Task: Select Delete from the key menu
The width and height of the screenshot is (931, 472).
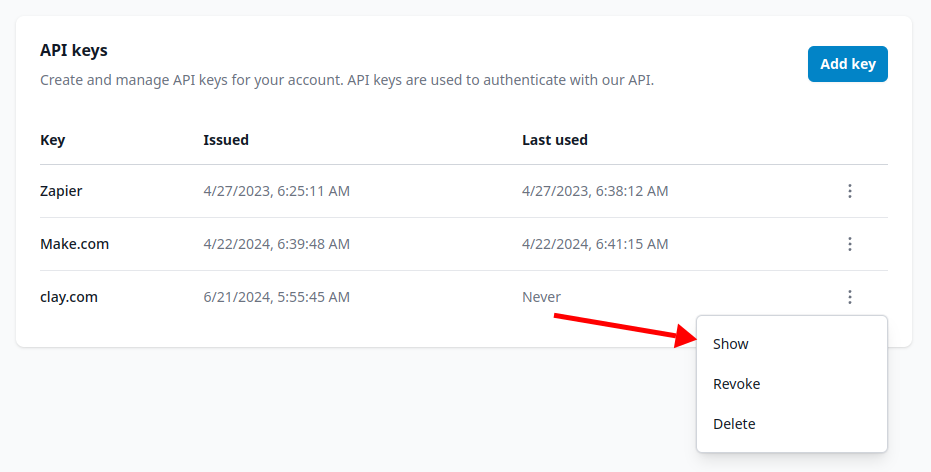Action: click(734, 424)
